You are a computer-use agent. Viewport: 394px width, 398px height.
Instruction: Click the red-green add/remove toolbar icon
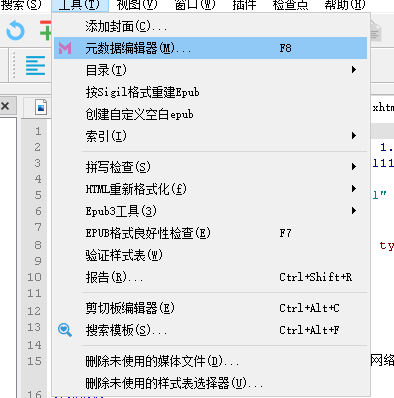point(46,30)
